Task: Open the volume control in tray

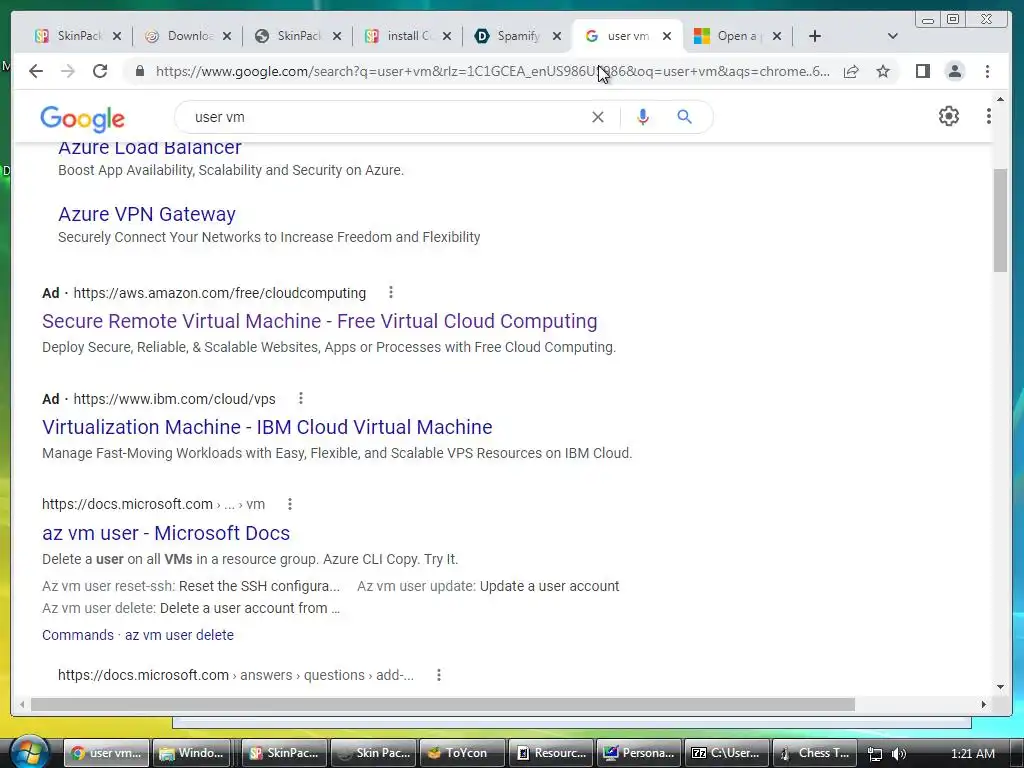Action: tap(899, 754)
